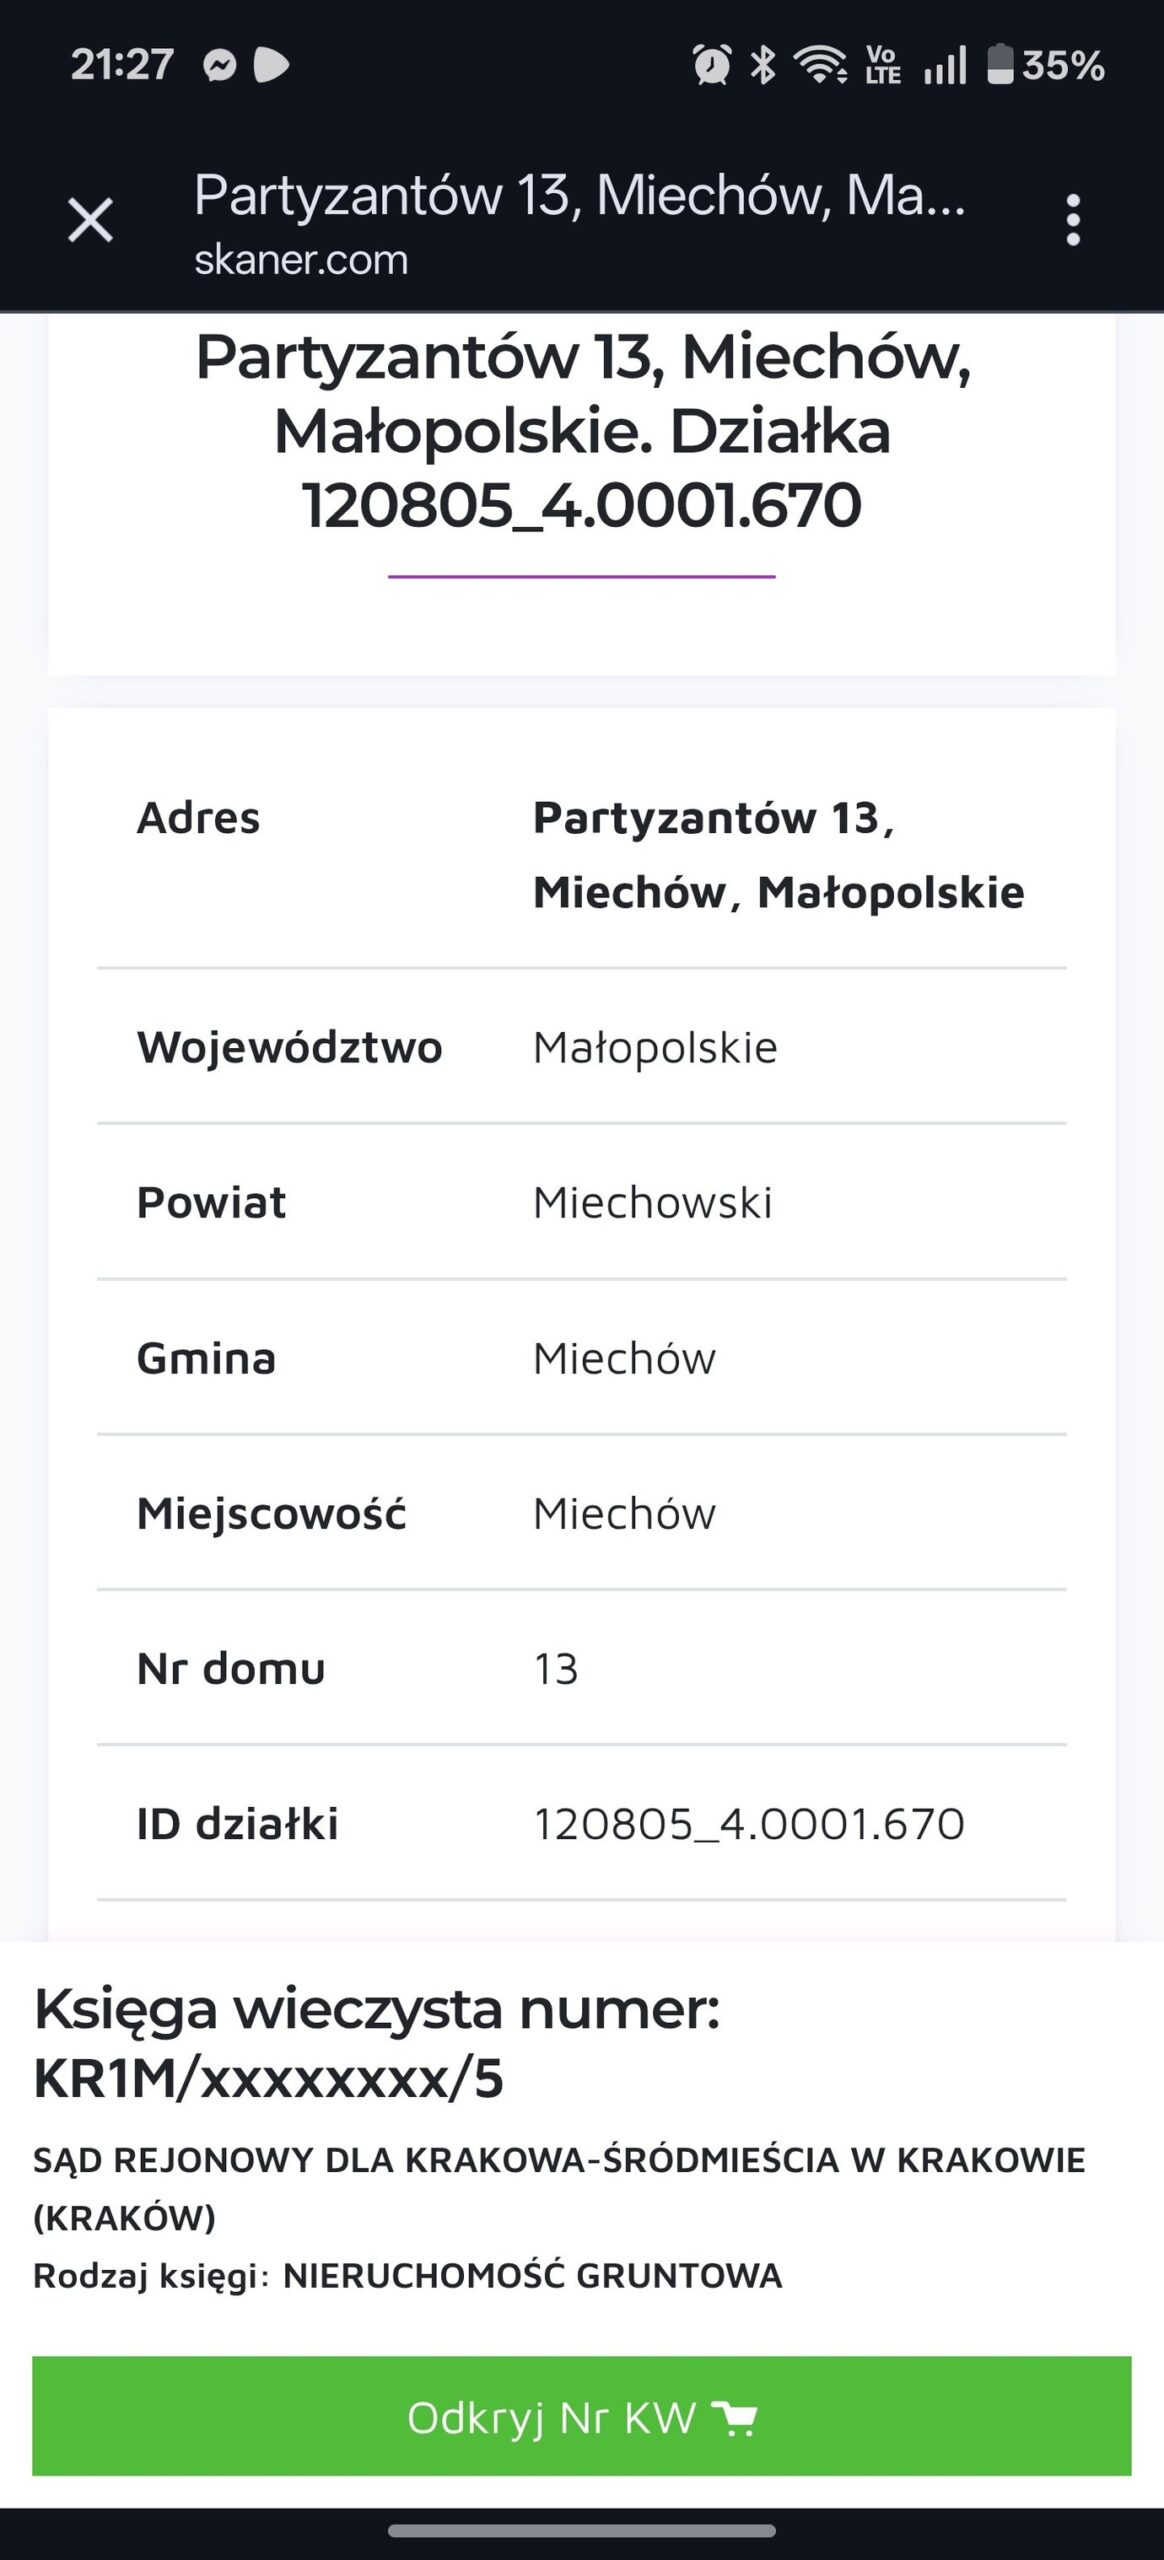Tap the Powiat value Miechowski
This screenshot has width=1164, height=2560.
tap(652, 1202)
